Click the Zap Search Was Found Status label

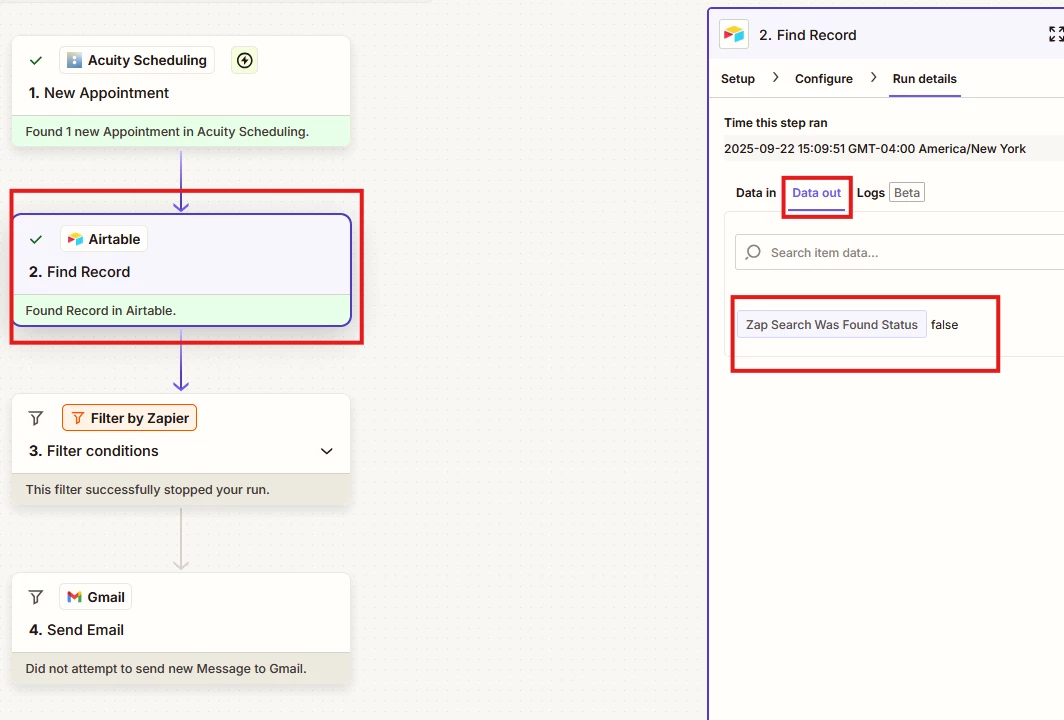[x=832, y=325]
